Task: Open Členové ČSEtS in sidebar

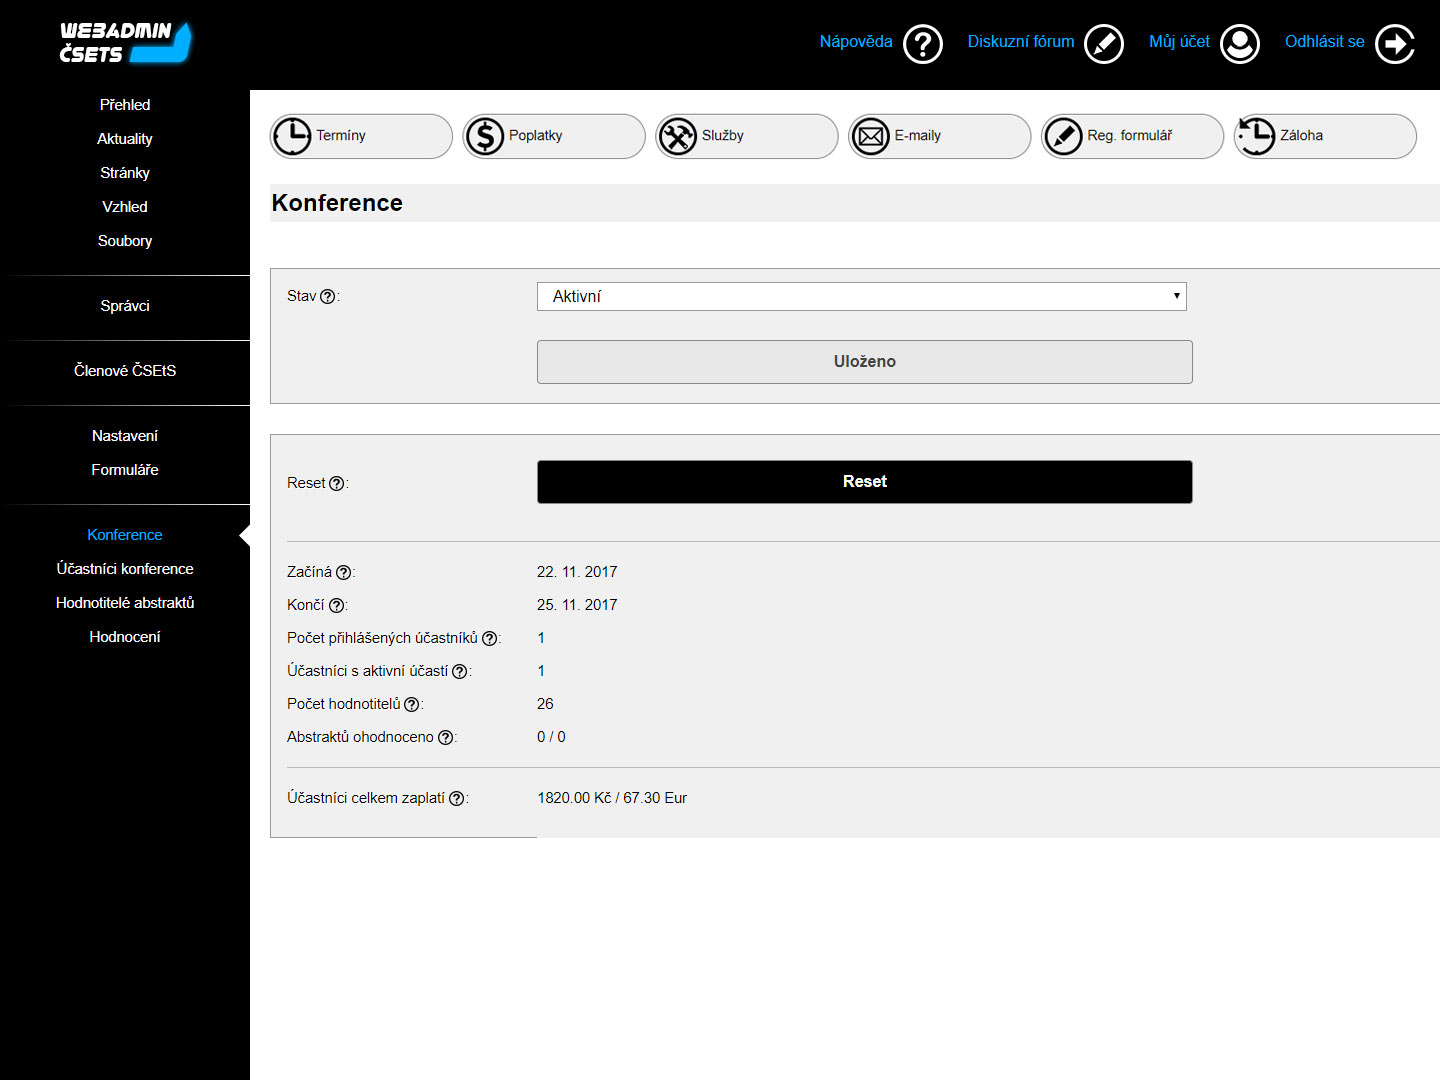Action: pos(125,371)
